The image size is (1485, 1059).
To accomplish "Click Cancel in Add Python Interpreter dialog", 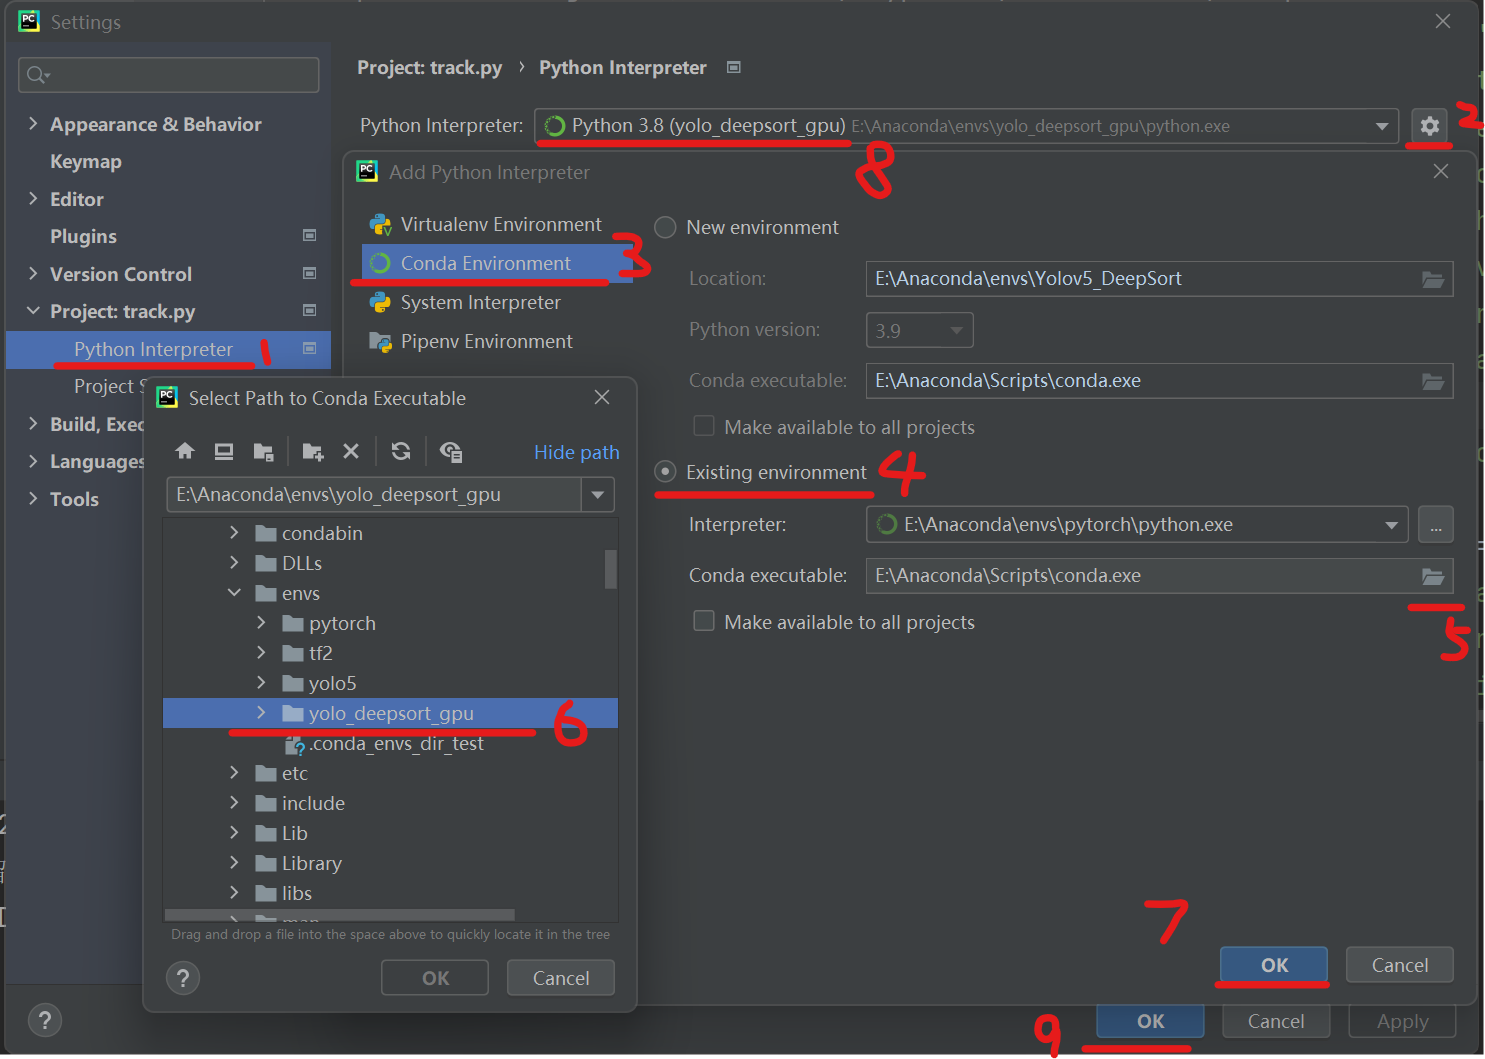I will click(1399, 965).
